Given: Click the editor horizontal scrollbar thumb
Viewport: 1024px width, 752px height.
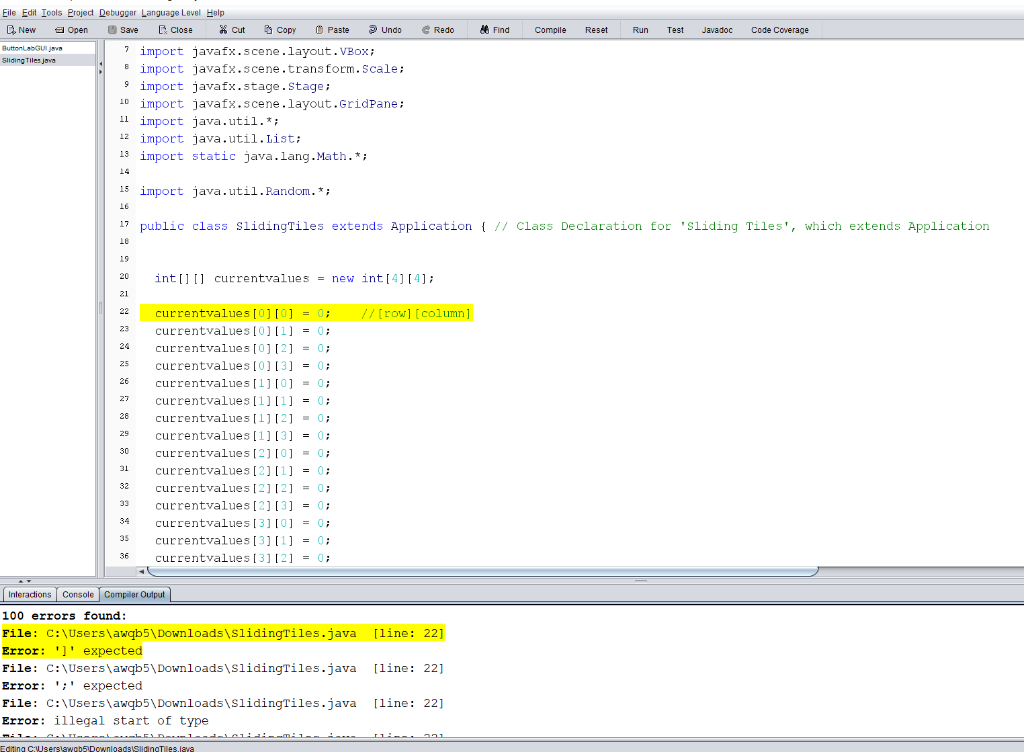Looking at the screenshot, I should [x=482, y=571].
